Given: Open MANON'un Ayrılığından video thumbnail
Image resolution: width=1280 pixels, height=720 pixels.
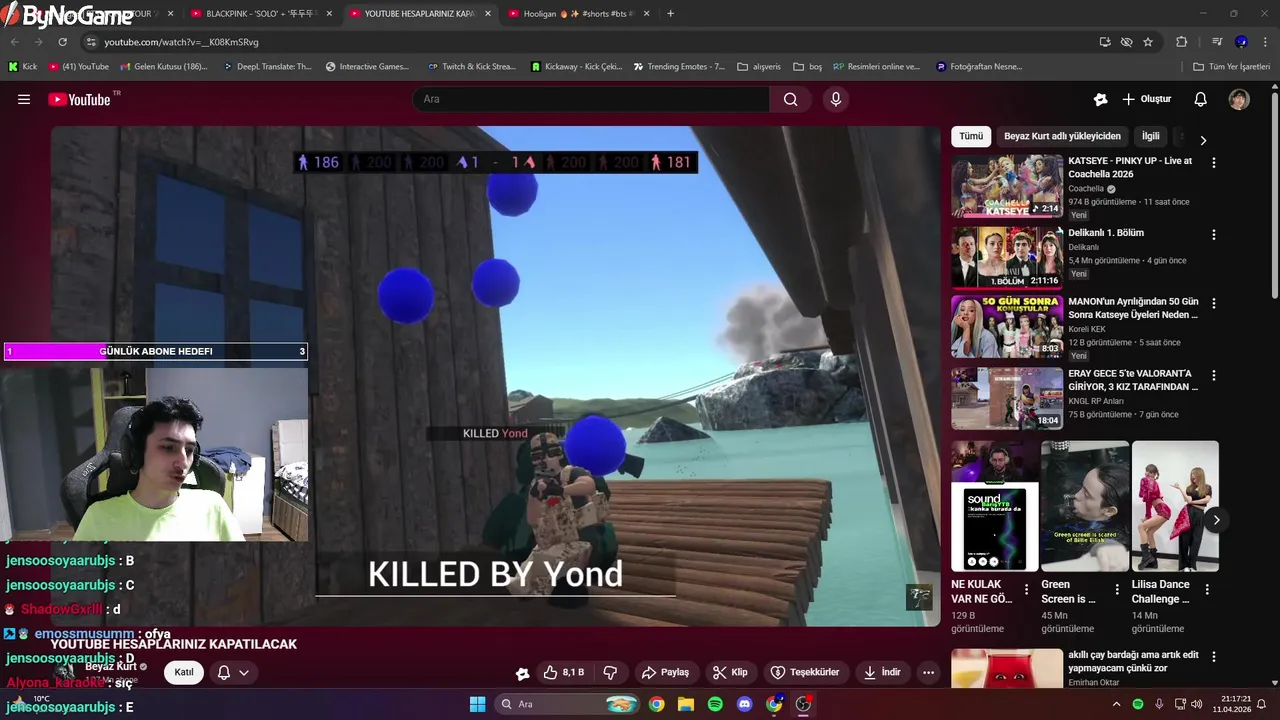Looking at the screenshot, I should [1007, 326].
